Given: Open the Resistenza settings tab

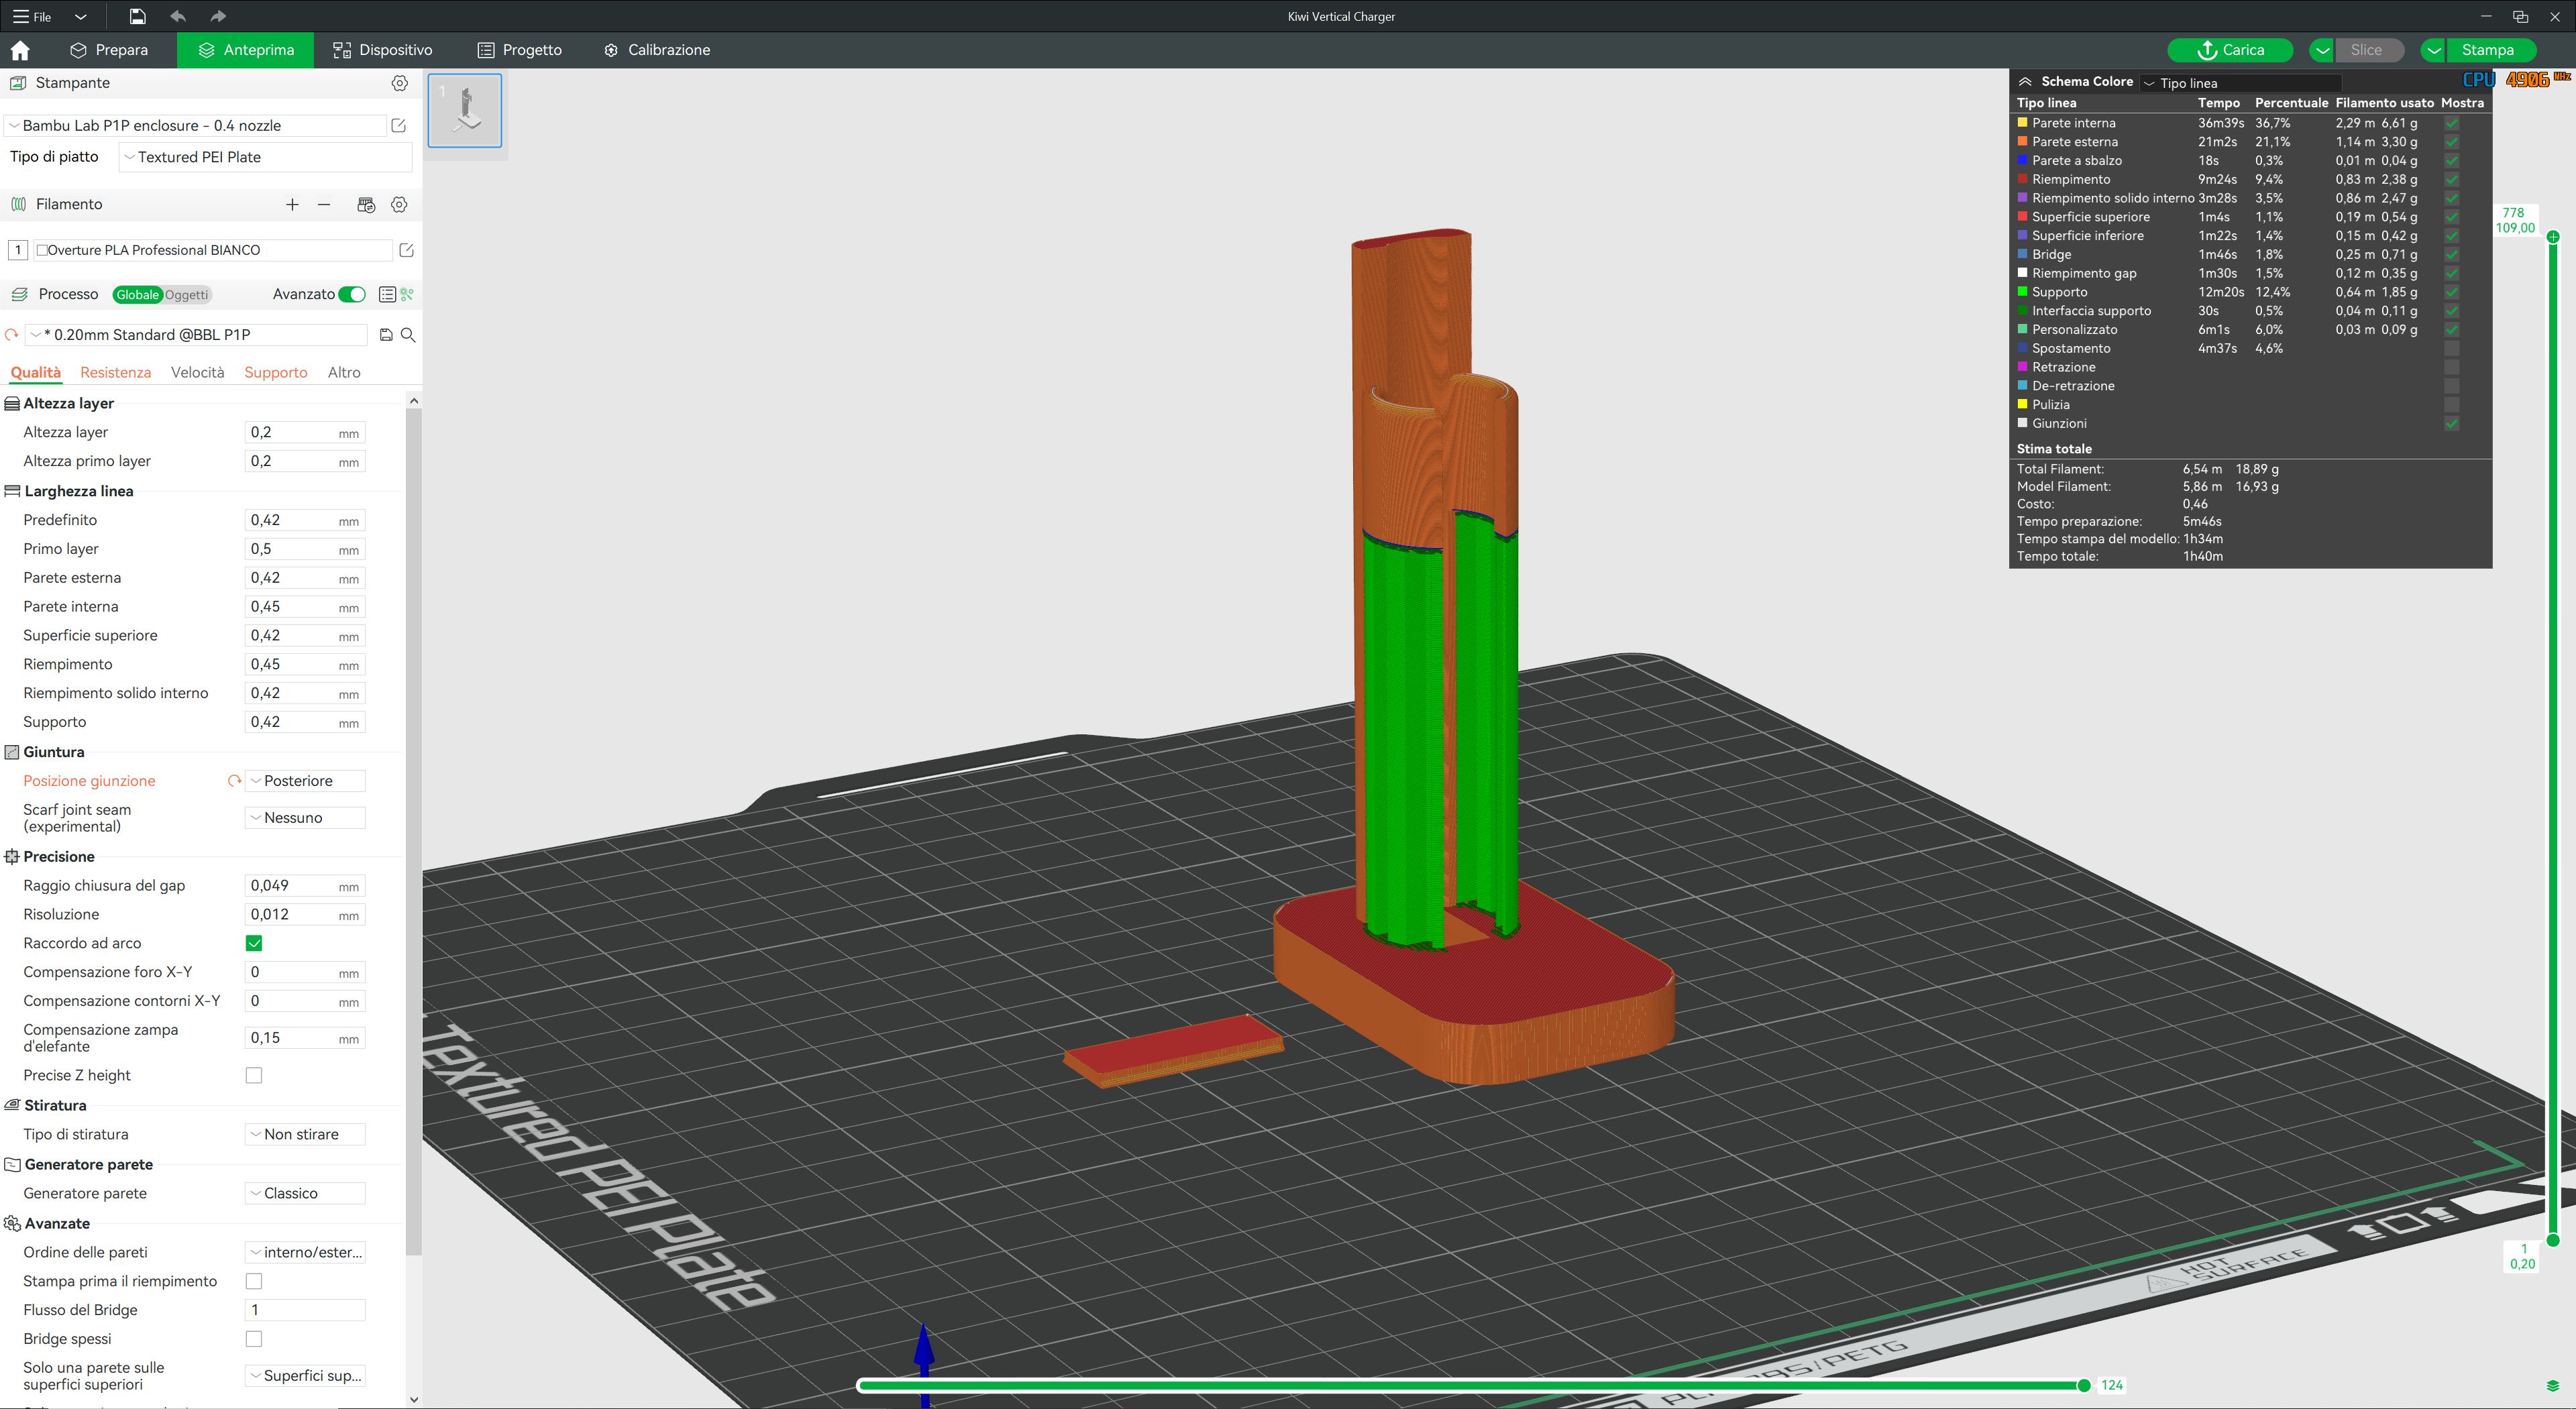Looking at the screenshot, I should pos(116,372).
